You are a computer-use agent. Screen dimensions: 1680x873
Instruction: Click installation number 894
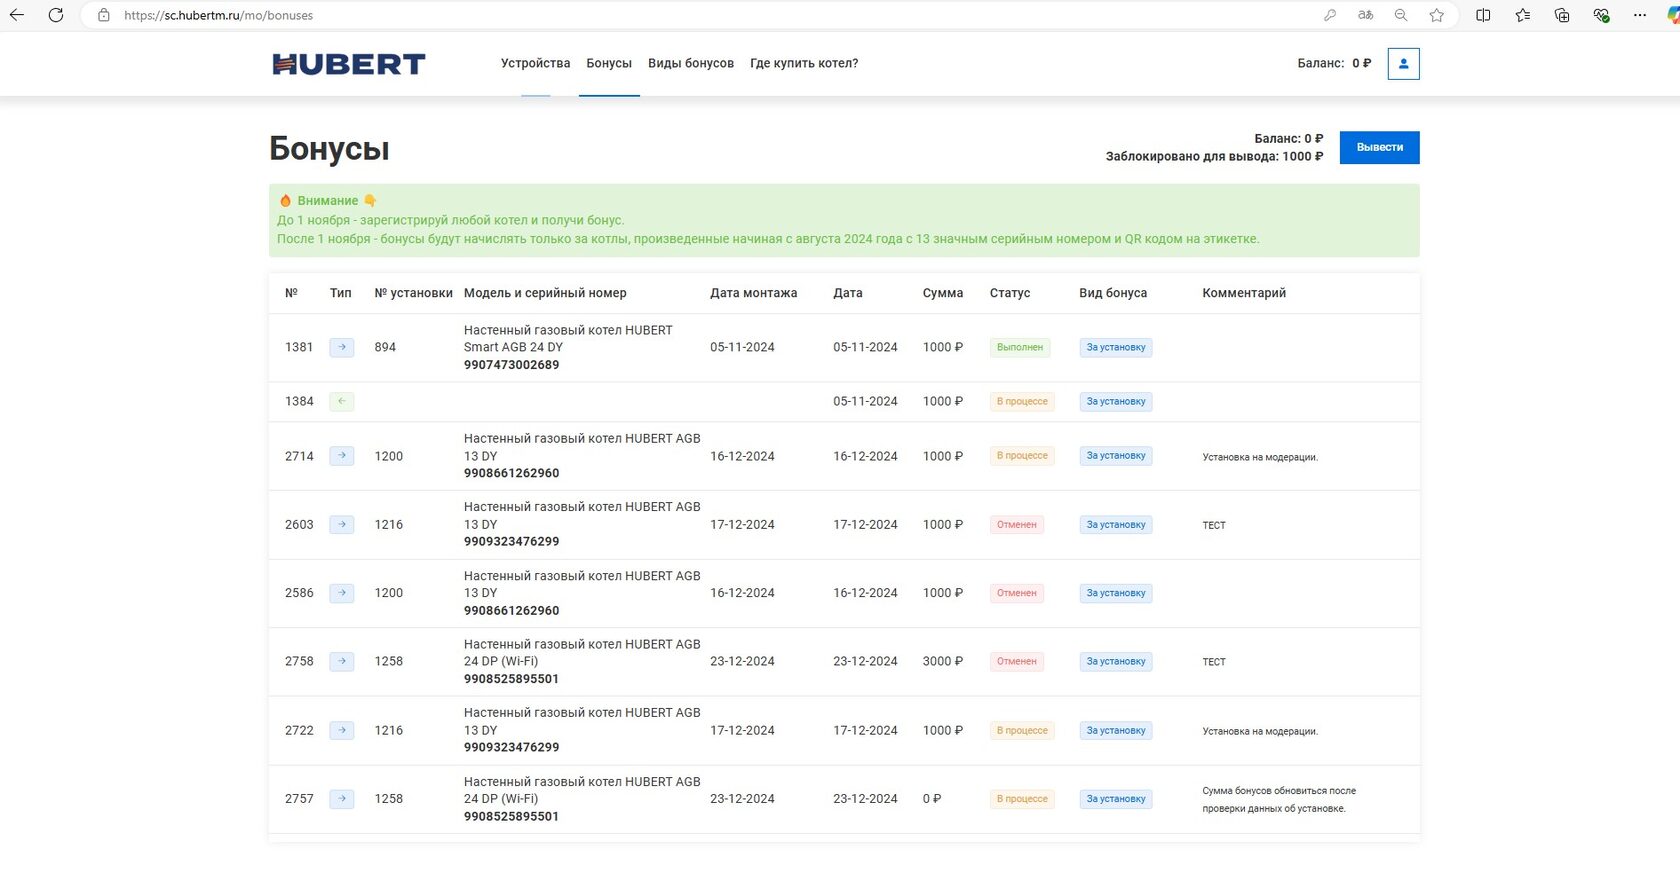click(x=385, y=347)
